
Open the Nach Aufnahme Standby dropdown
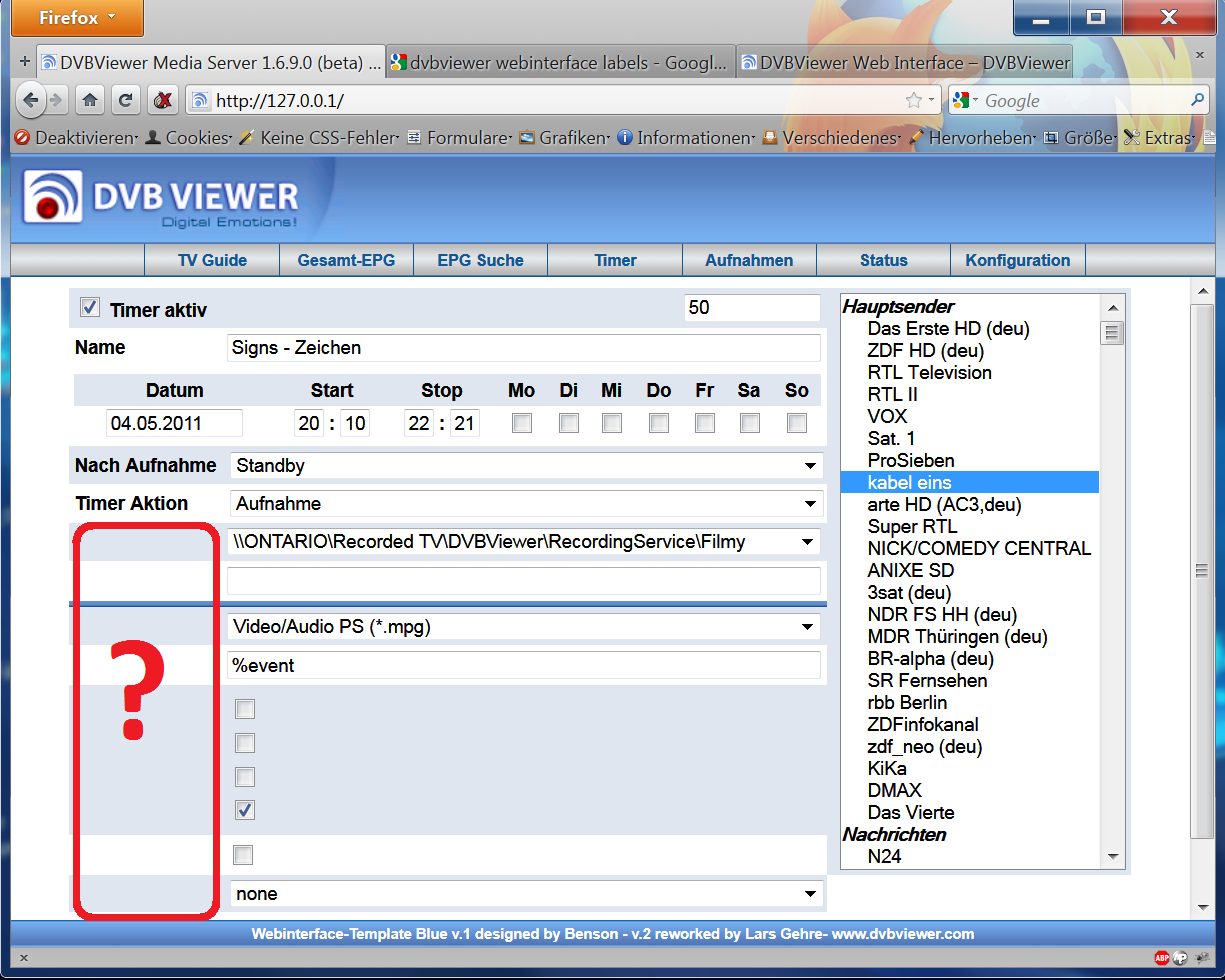click(525, 466)
